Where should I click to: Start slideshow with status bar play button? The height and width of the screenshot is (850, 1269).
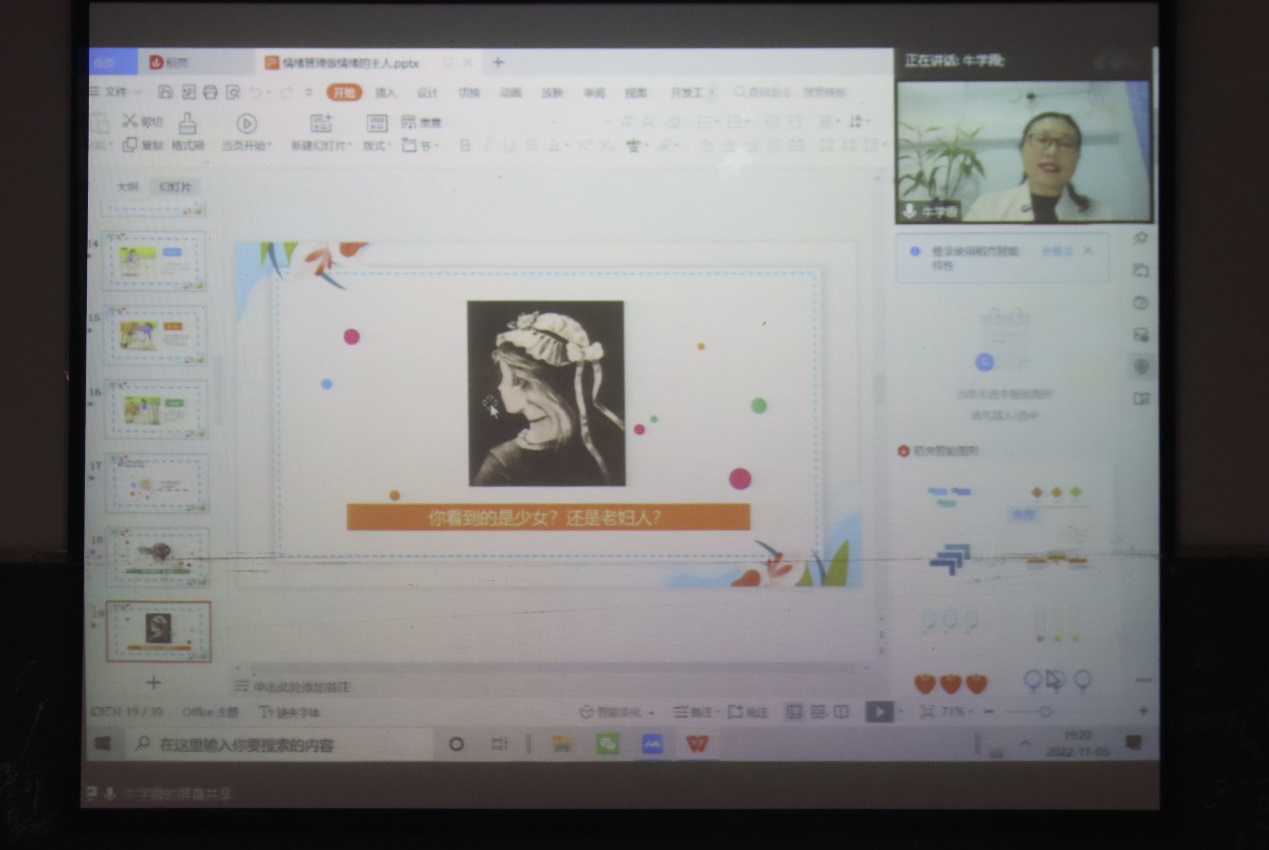878,711
